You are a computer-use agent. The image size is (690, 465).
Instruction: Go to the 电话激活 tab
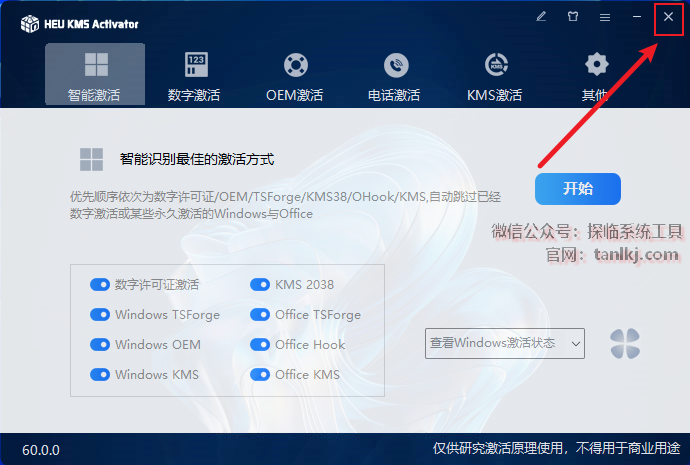click(x=395, y=77)
